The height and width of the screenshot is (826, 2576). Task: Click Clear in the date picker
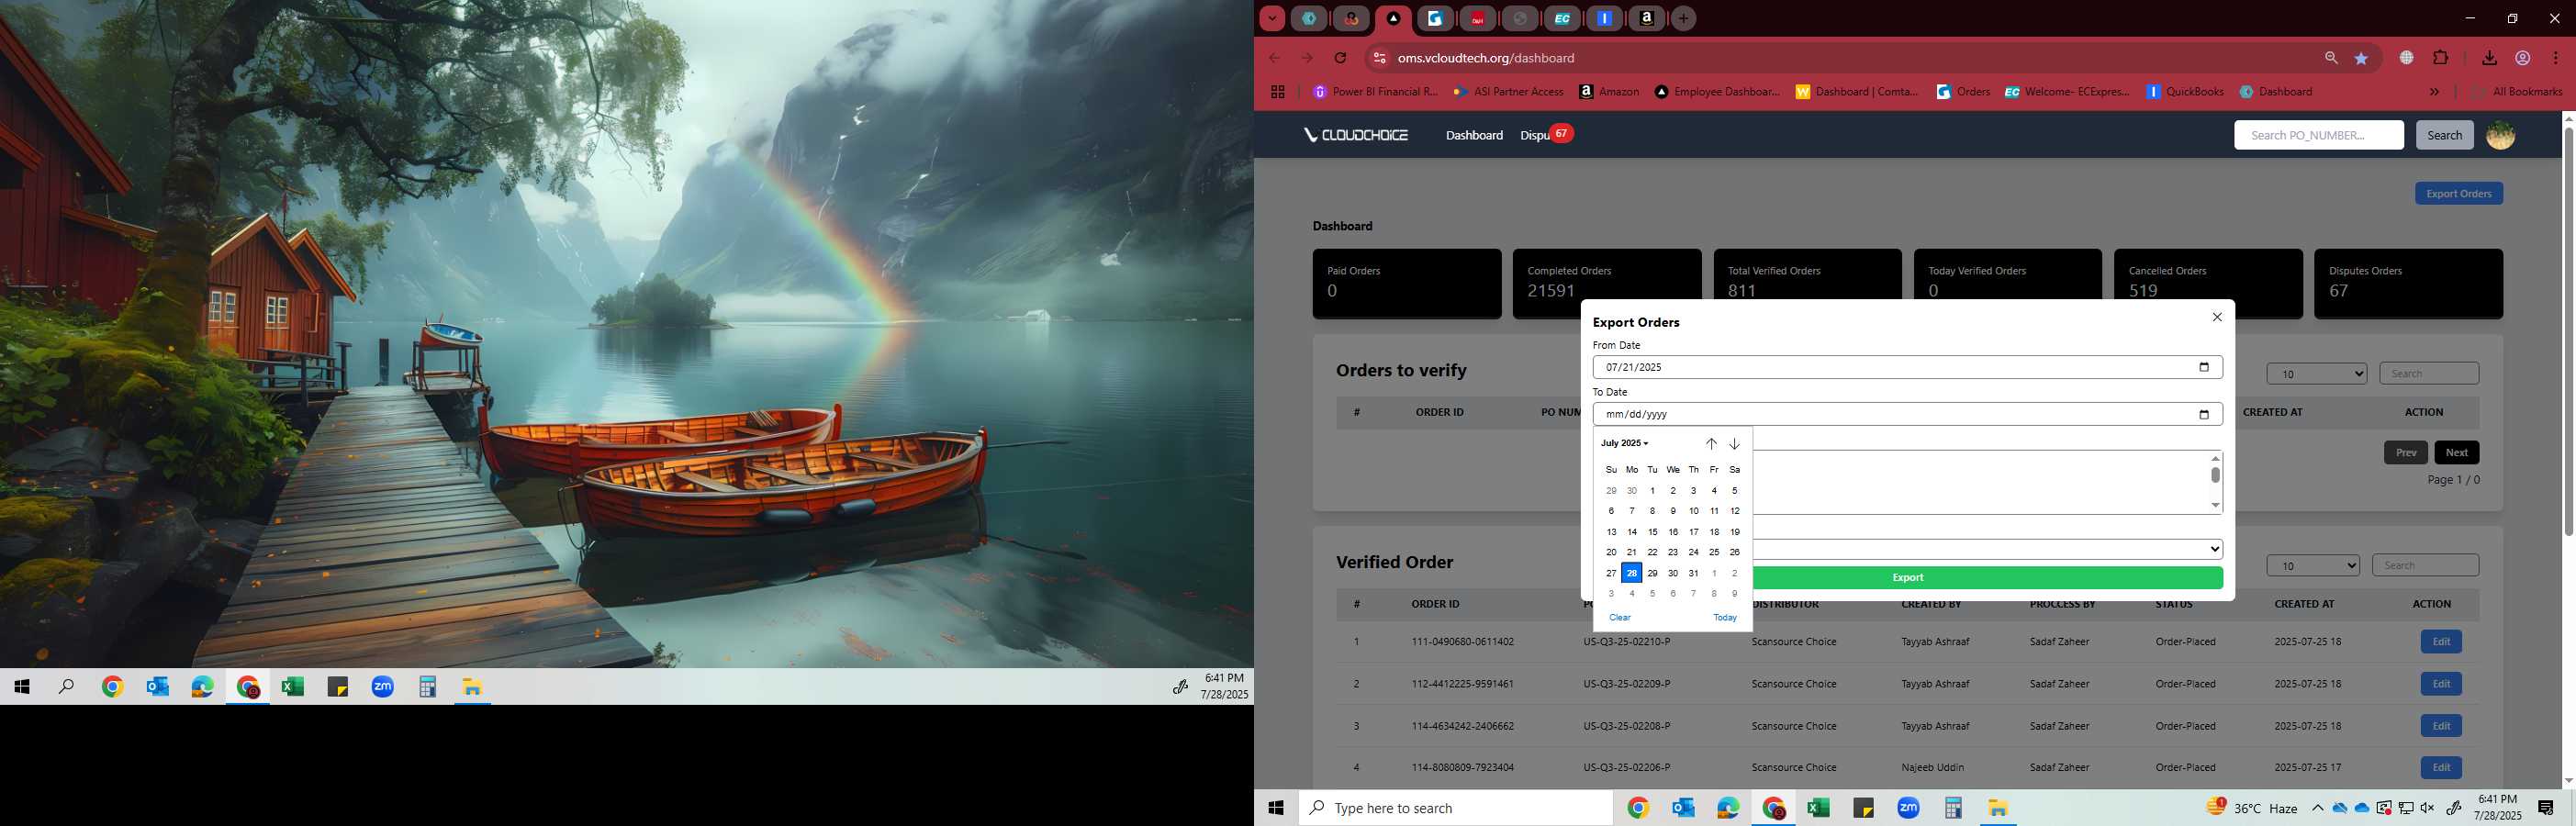(1620, 617)
